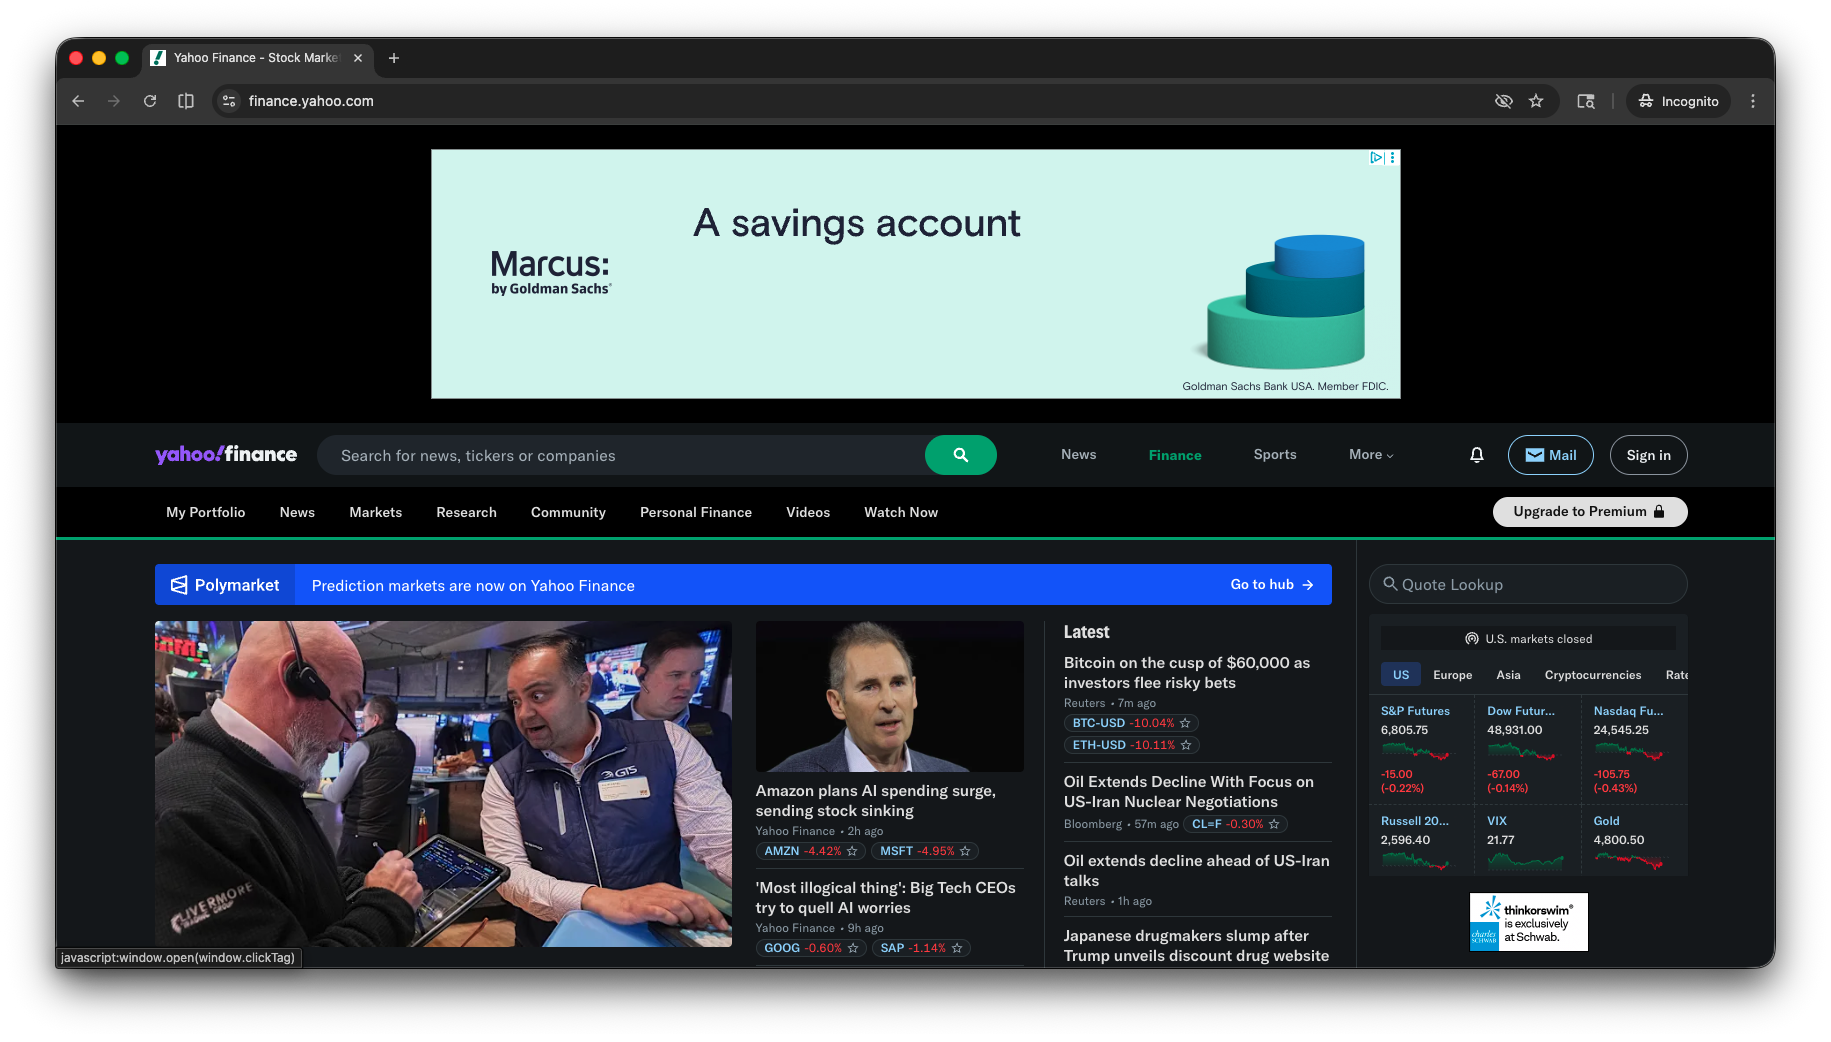This screenshot has height=1042, width=1831.
Task: Click the Polymarket logo in the banner
Action: point(180,585)
